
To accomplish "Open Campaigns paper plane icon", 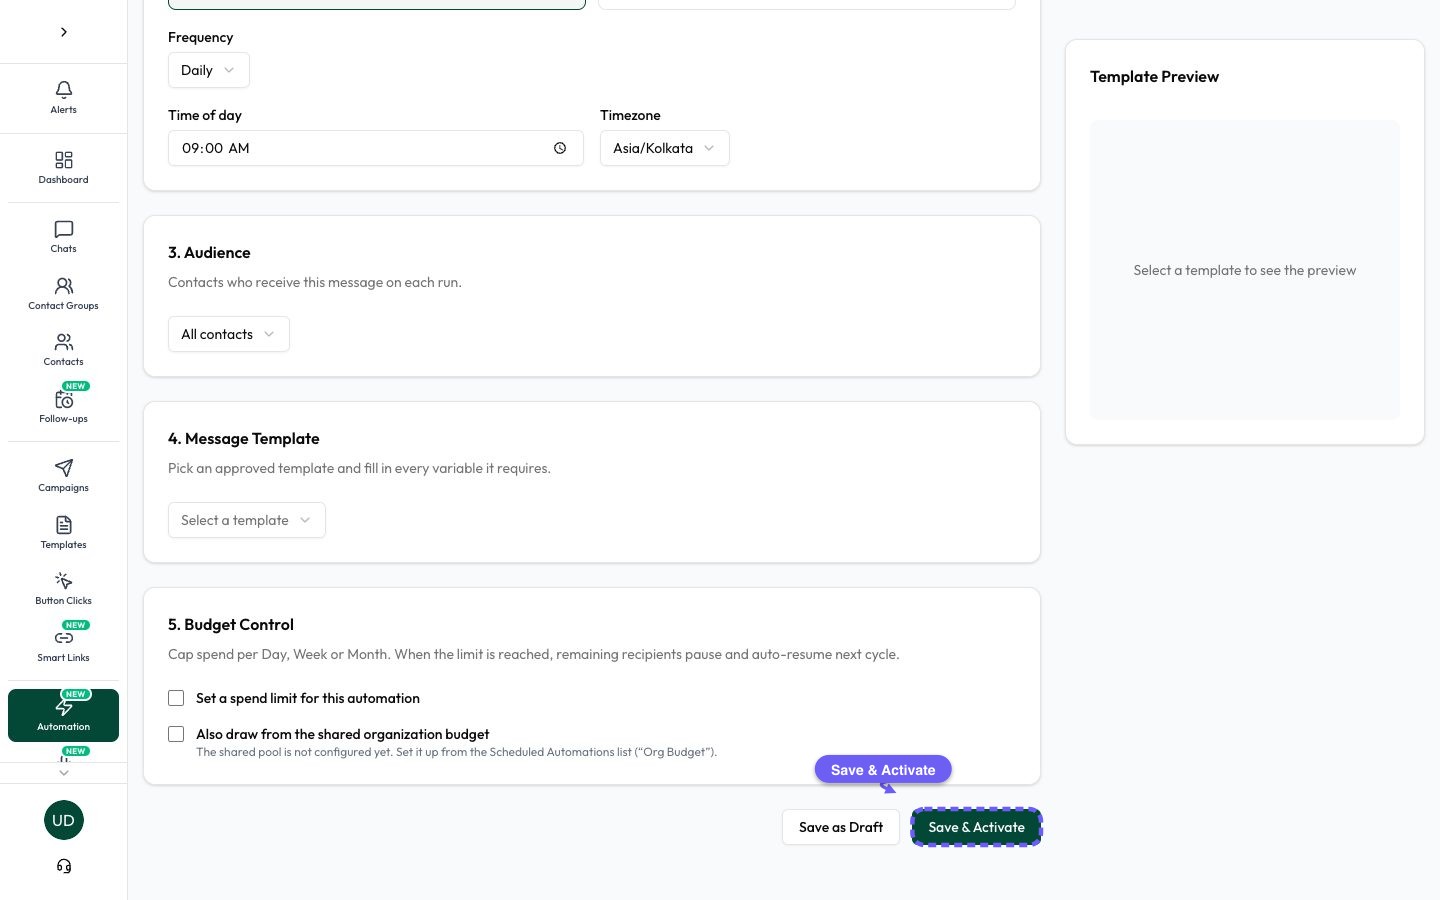I will tap(63, 468).
